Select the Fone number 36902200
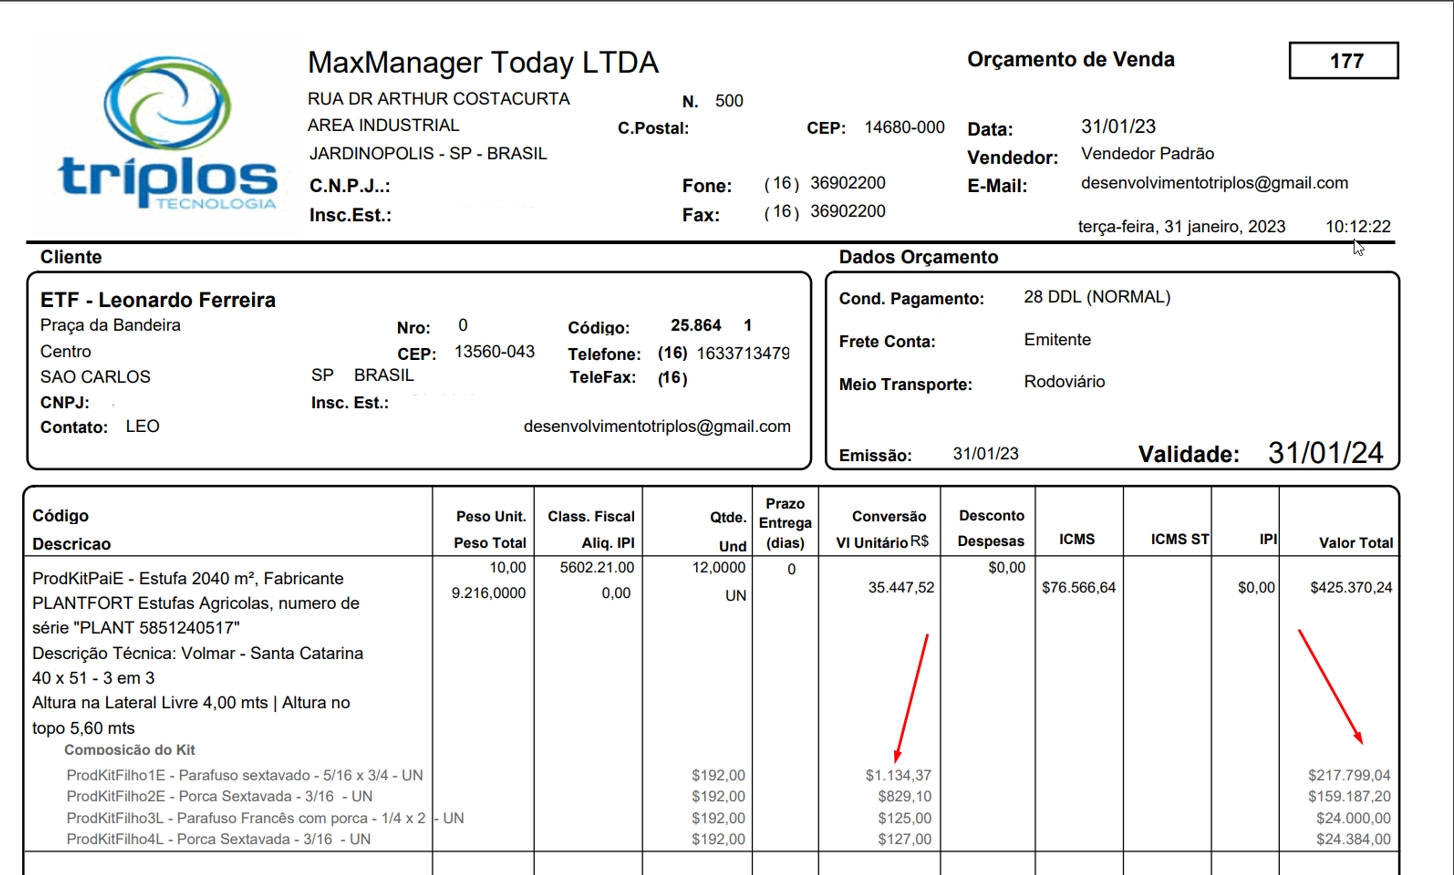This screenshot has height=875, width=1454. pos(848,183)
